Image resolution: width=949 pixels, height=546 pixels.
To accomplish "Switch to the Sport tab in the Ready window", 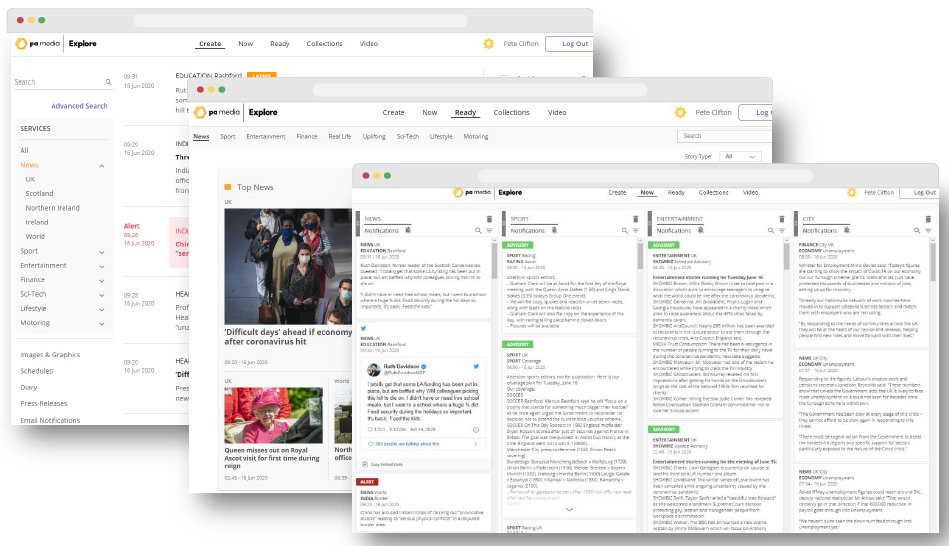I will (228, 137).
